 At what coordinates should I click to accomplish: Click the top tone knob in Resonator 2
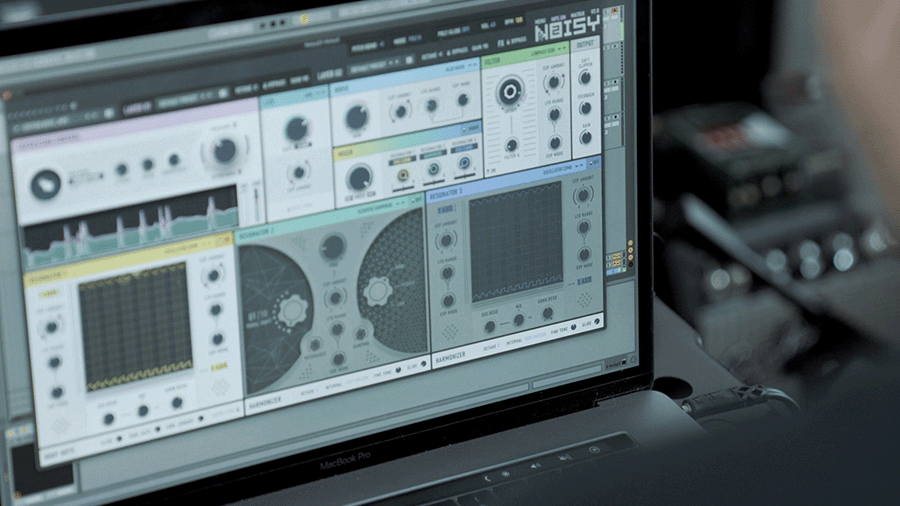pyautogui.click(x=332, y=247)
